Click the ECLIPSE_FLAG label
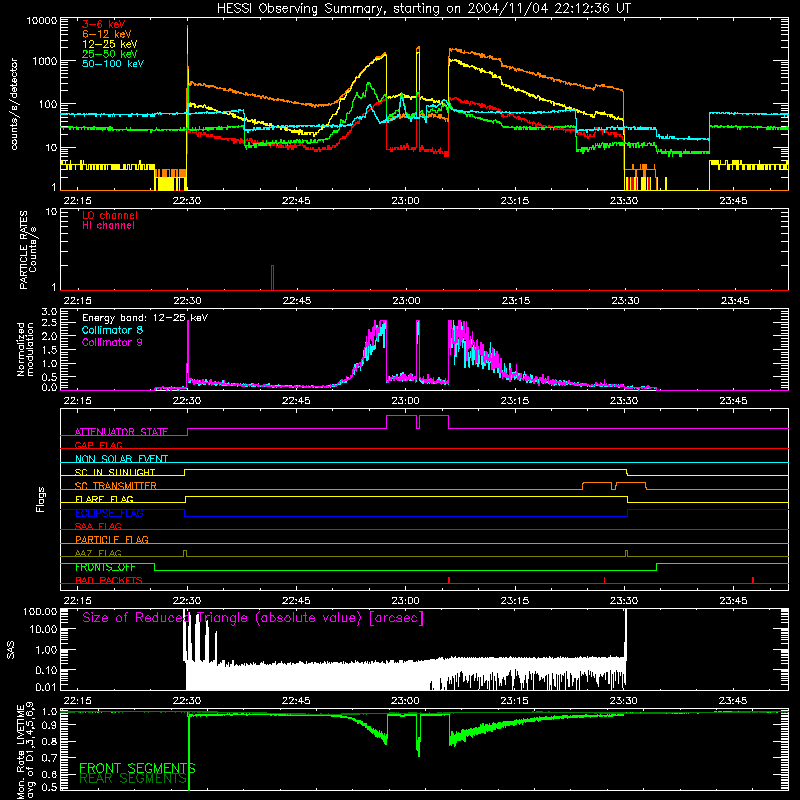800x800 pixels. (x=109, y=513)
